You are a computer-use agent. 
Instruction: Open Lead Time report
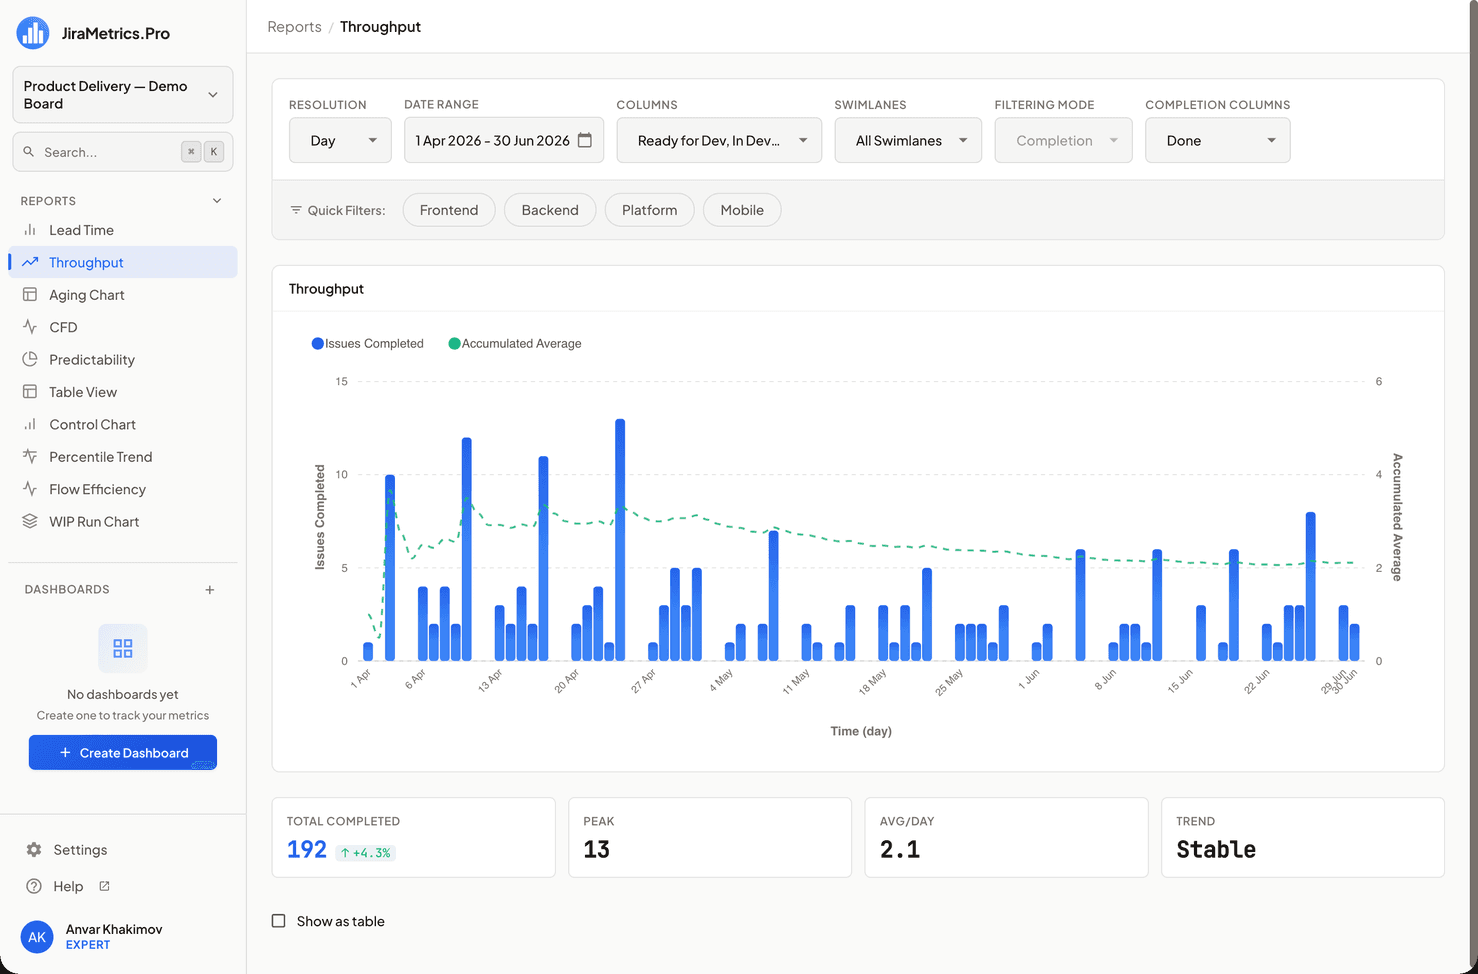coord(123,230)
